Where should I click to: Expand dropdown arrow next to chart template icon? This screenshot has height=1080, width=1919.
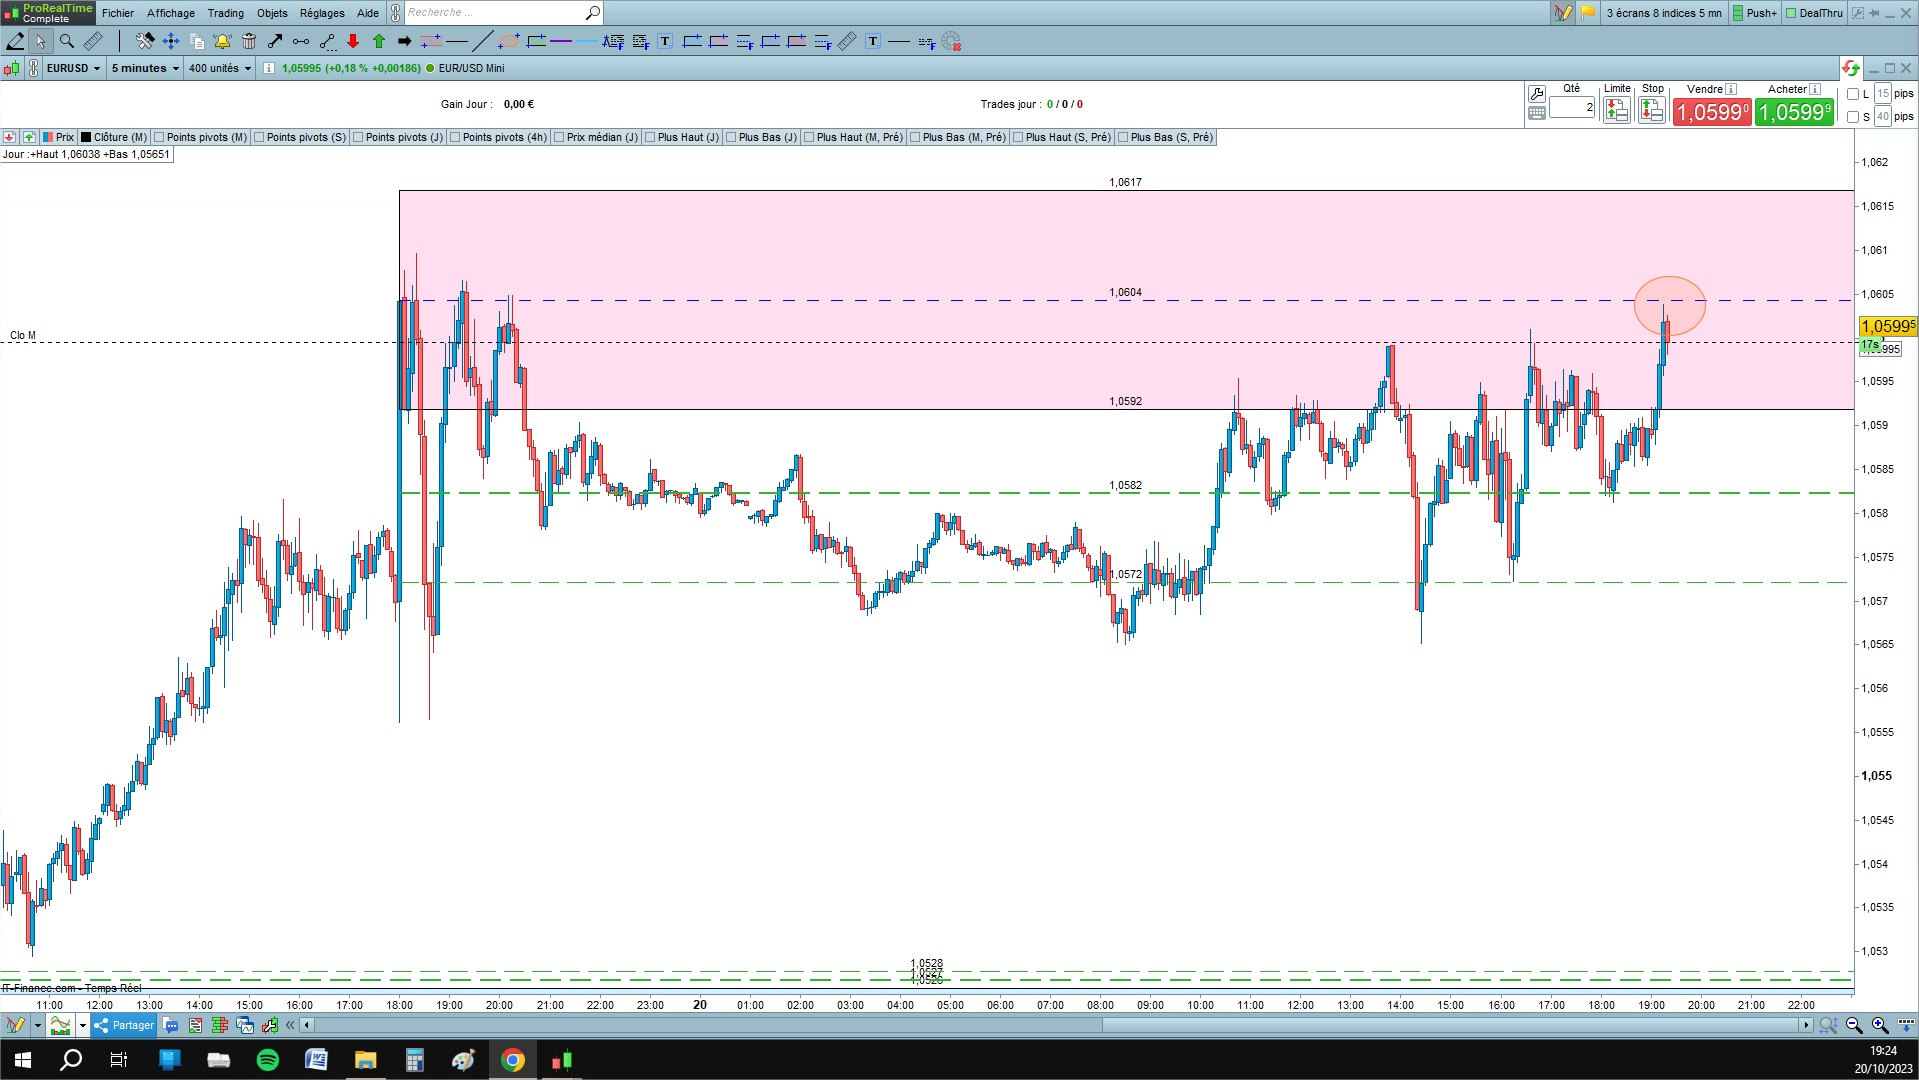pyautogui.click(x=83, y=1025)
